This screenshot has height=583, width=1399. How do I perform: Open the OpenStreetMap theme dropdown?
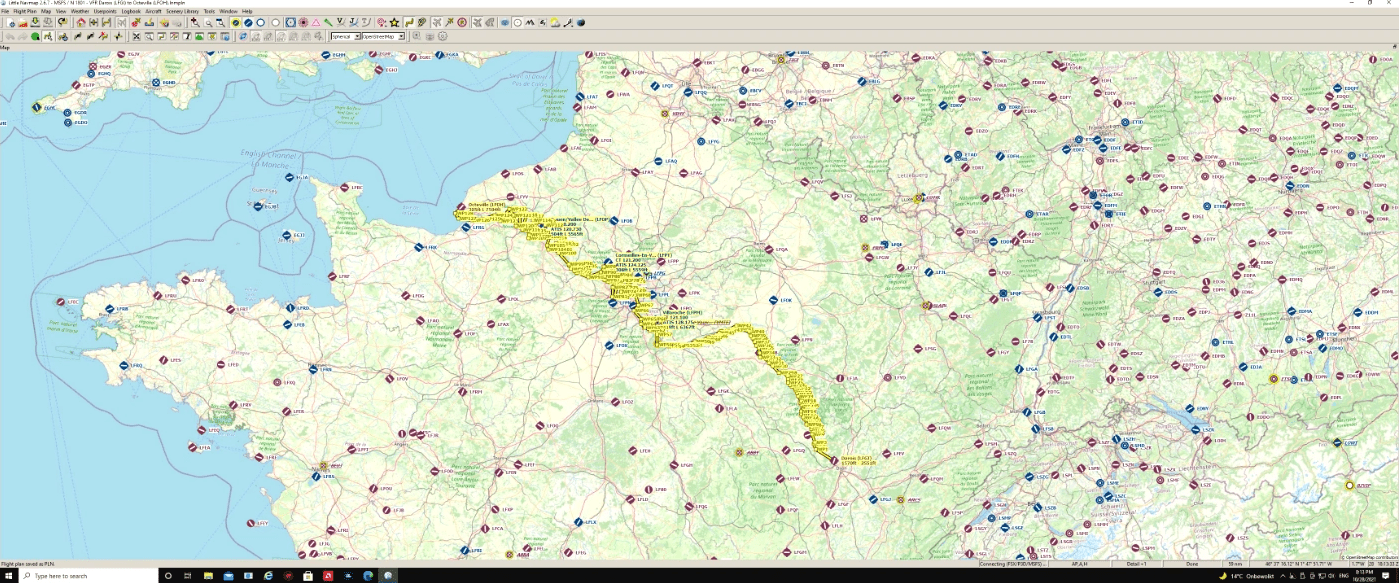click(382, 36)
